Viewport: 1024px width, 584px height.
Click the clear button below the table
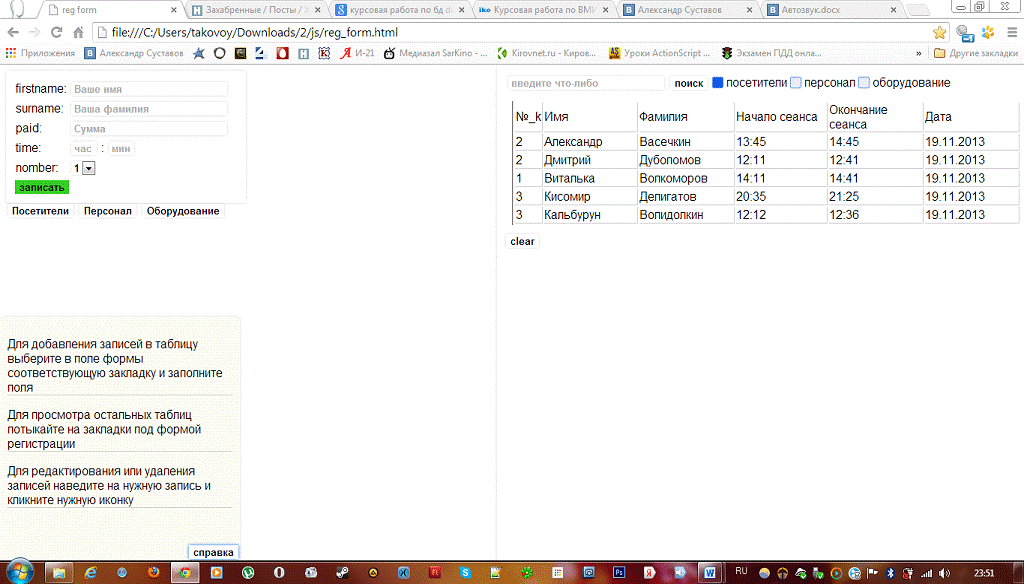tap(522, 241)
